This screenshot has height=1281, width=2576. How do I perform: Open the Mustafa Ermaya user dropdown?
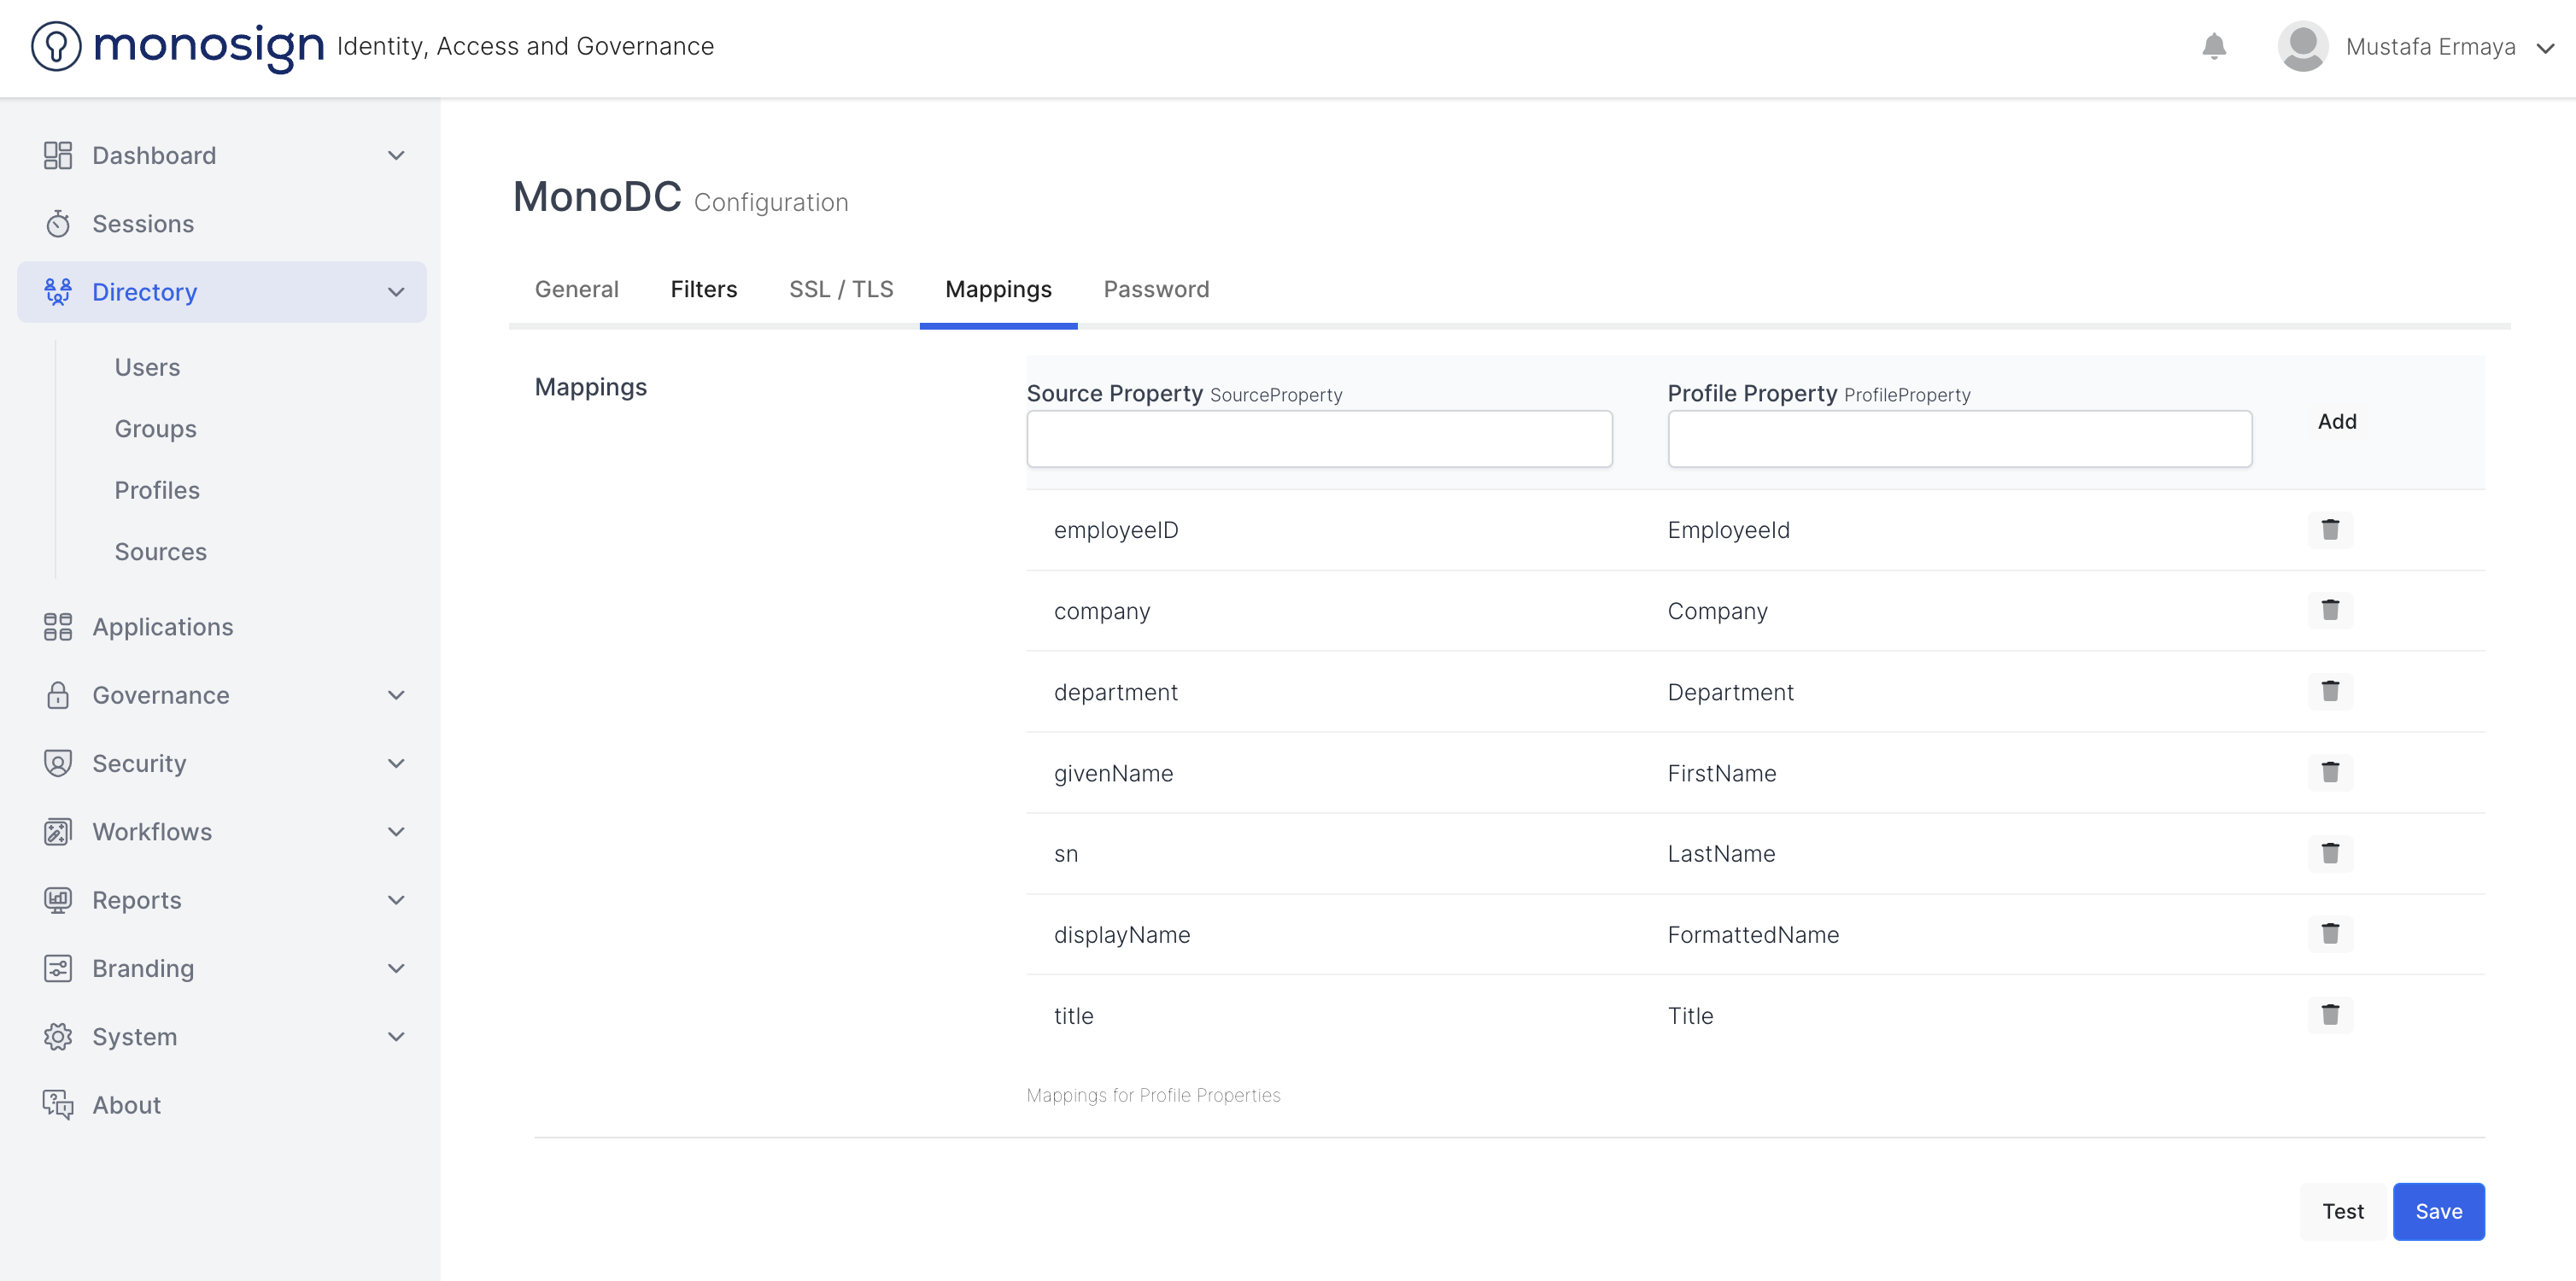point(2546,47)
